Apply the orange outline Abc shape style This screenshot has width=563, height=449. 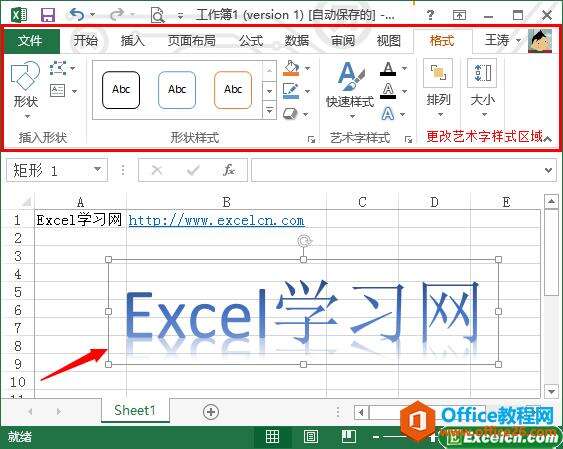click(x=233, y=90)
